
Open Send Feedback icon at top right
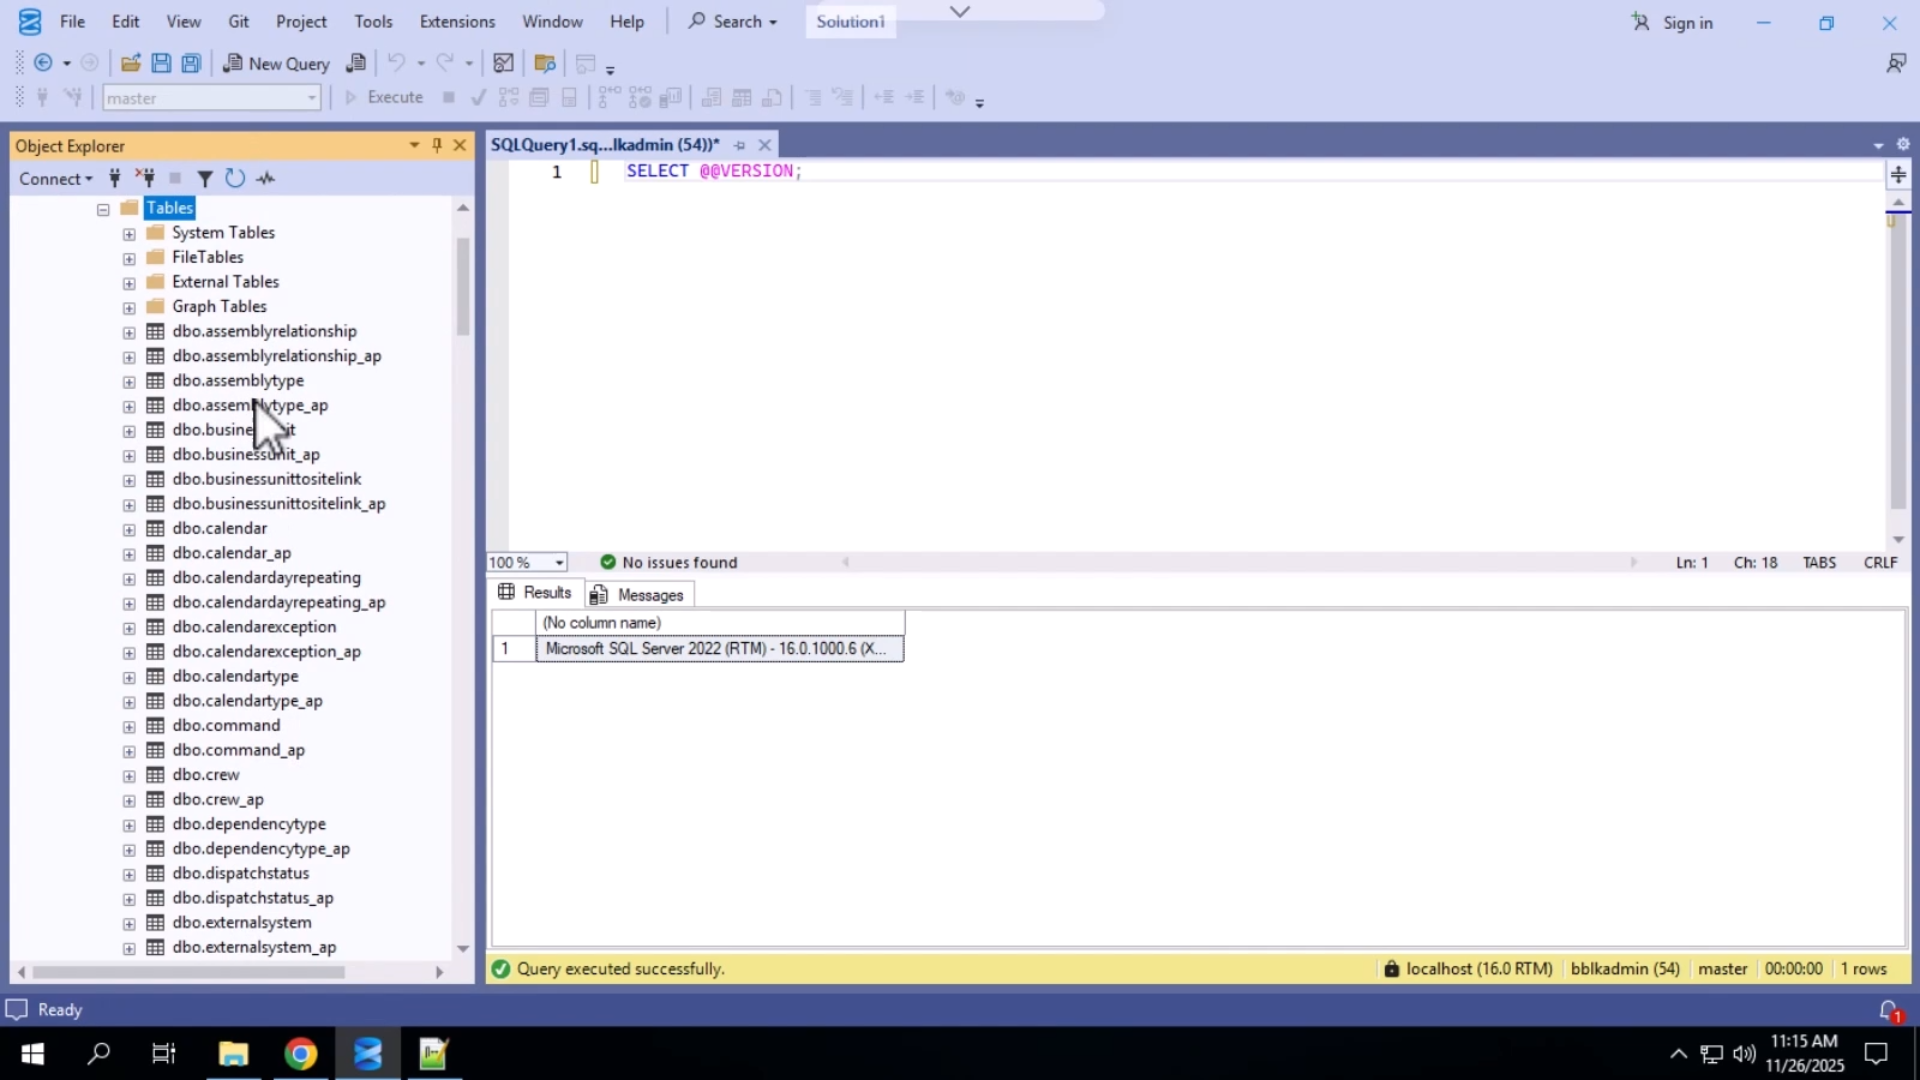(x=1895, y=63)
